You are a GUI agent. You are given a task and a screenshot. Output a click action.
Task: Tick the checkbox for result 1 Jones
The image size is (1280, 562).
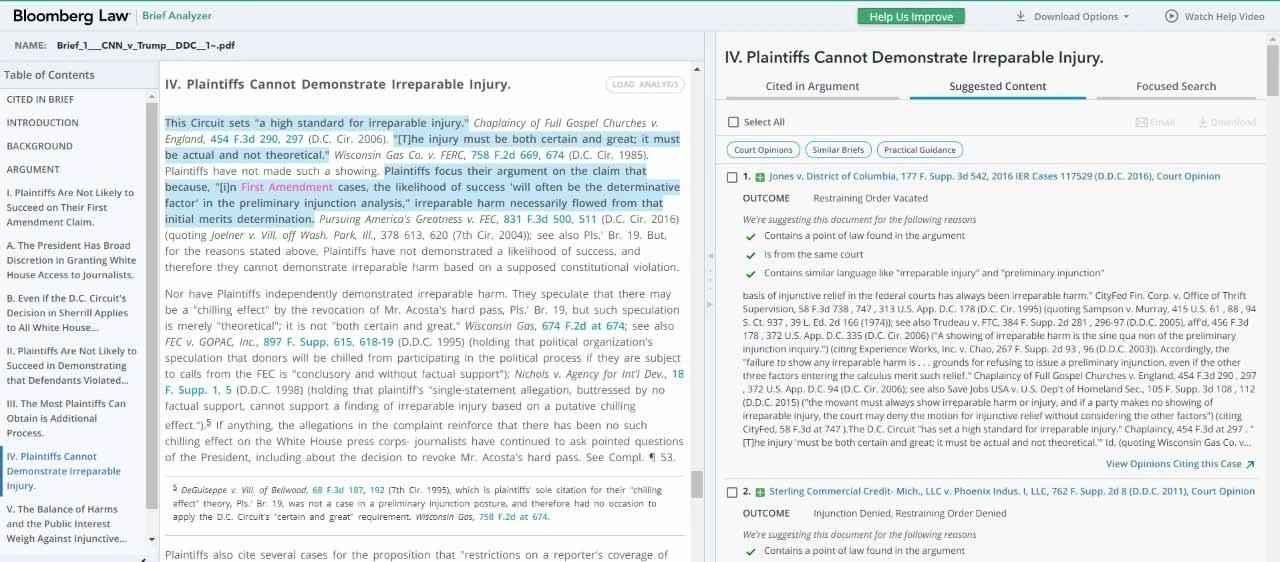[733, 177]
